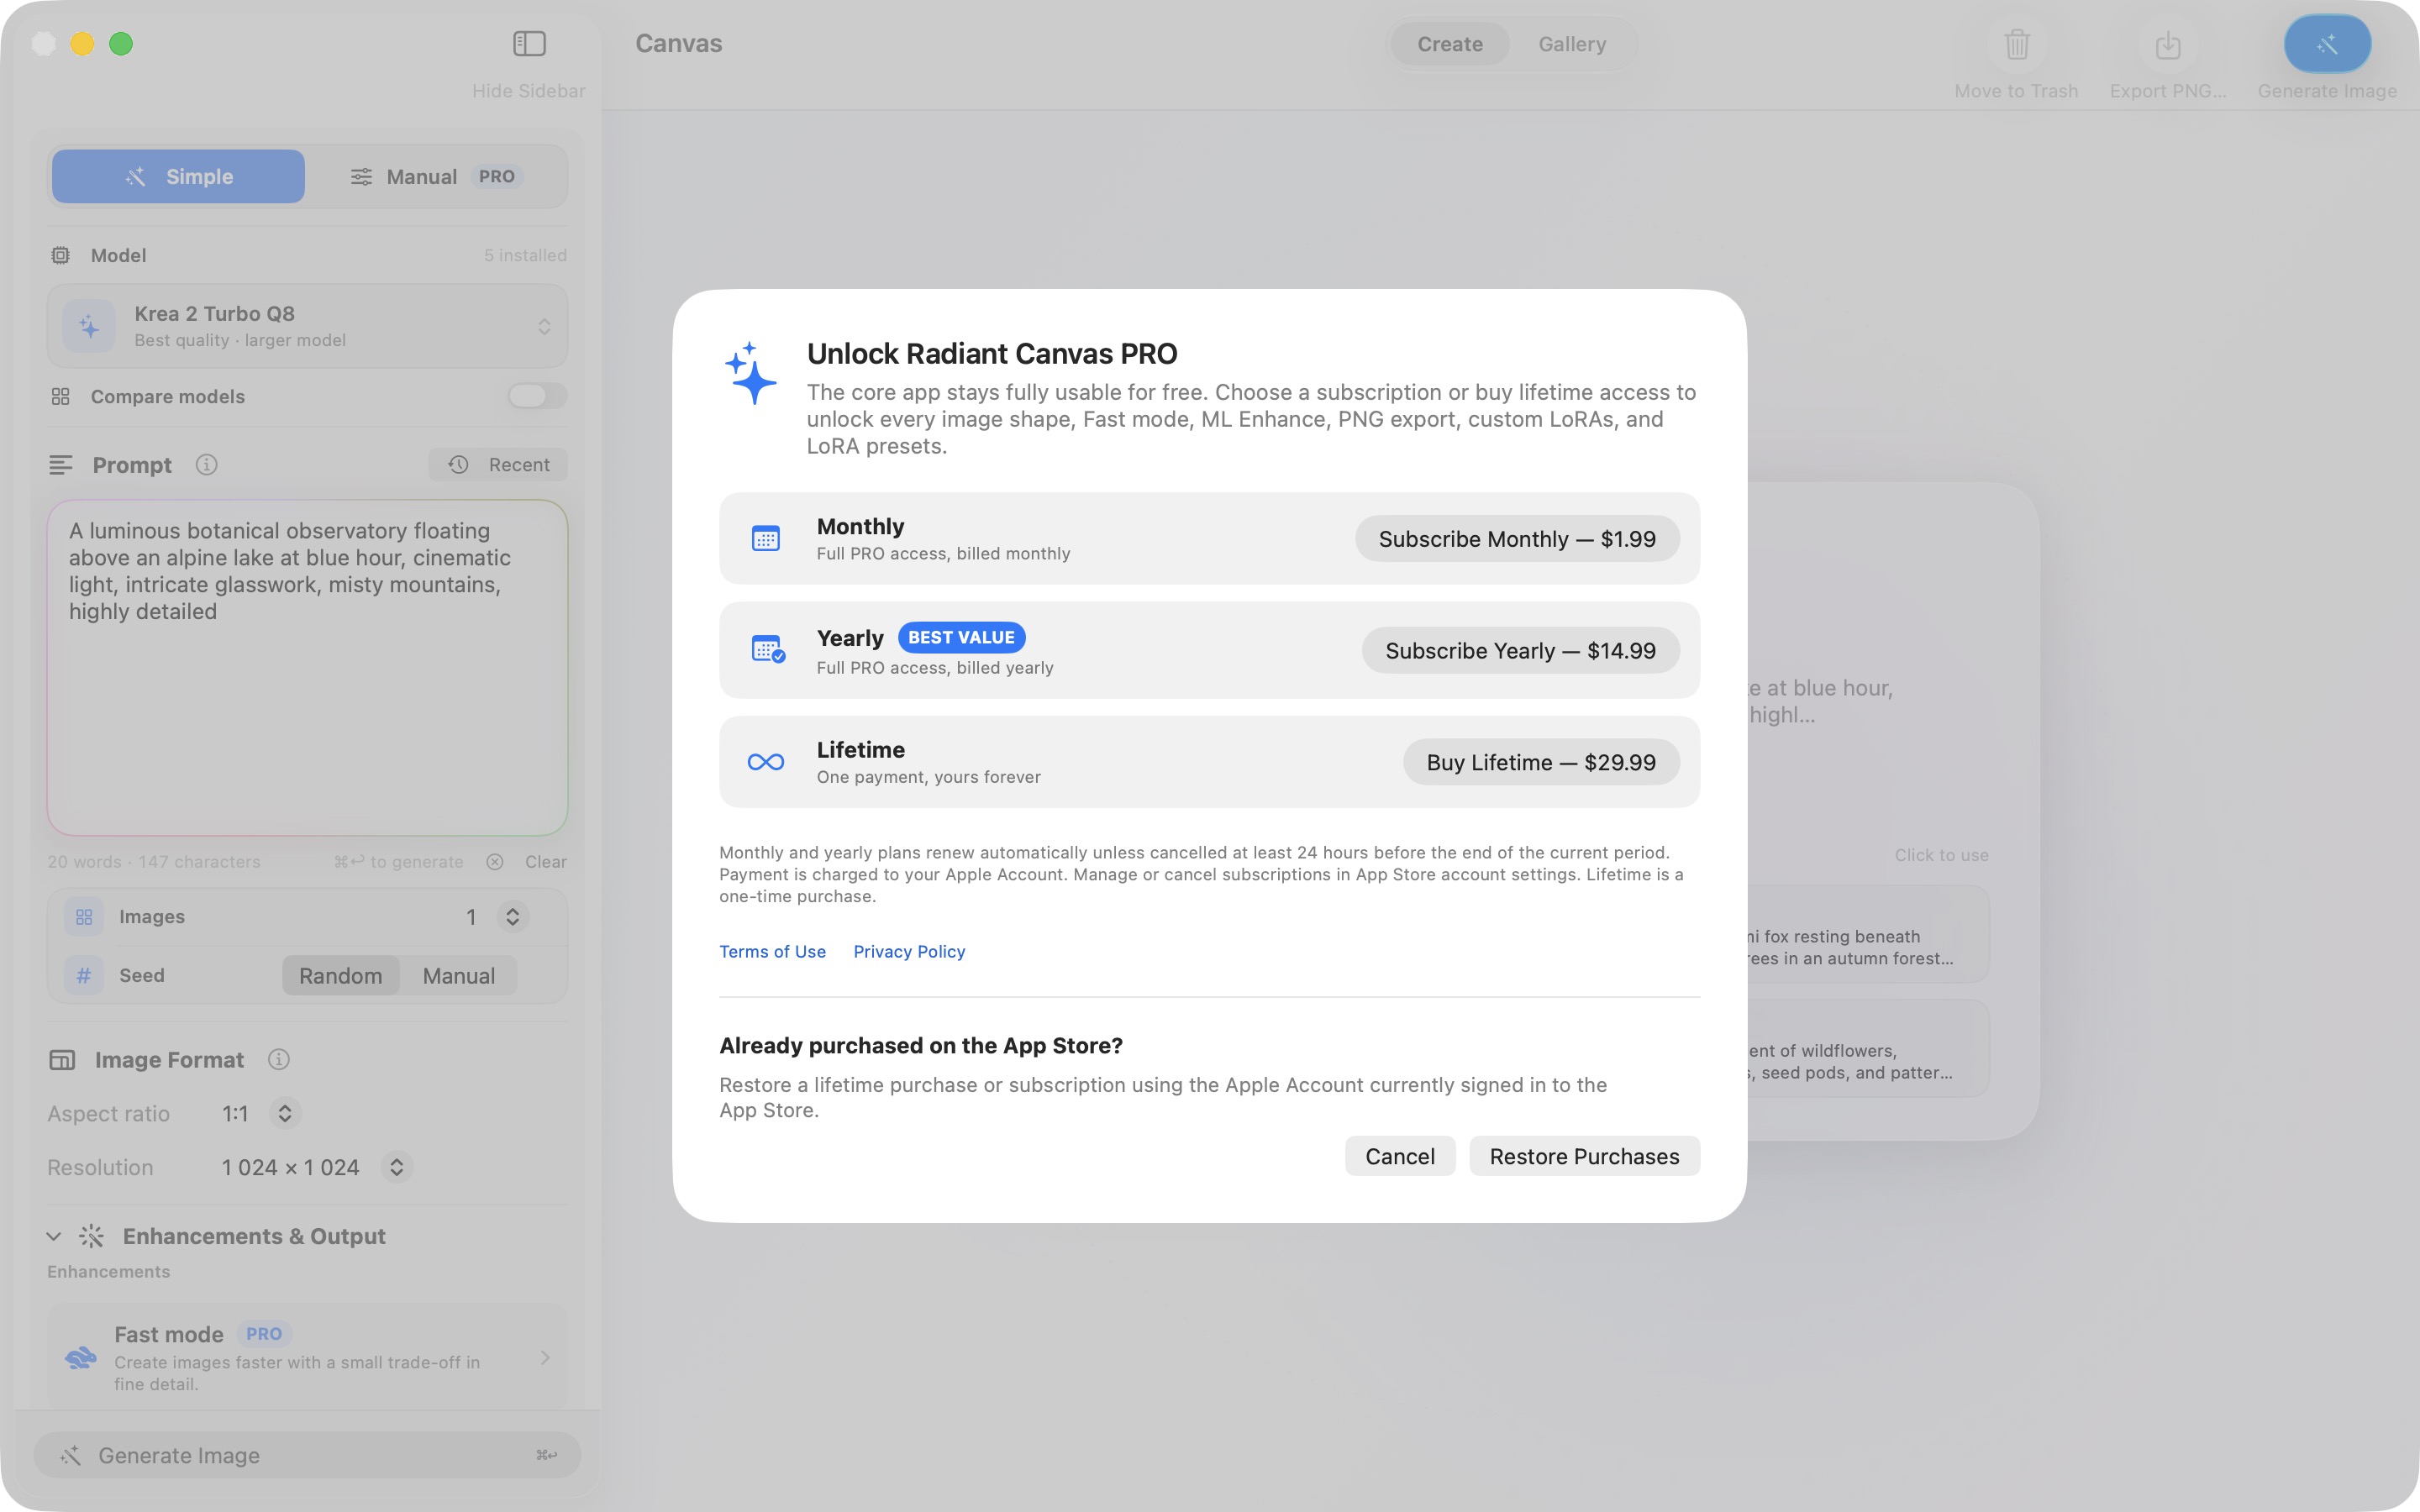
Task: Click the Export PNG toolbar icon
Action: tap(2167, 44)
